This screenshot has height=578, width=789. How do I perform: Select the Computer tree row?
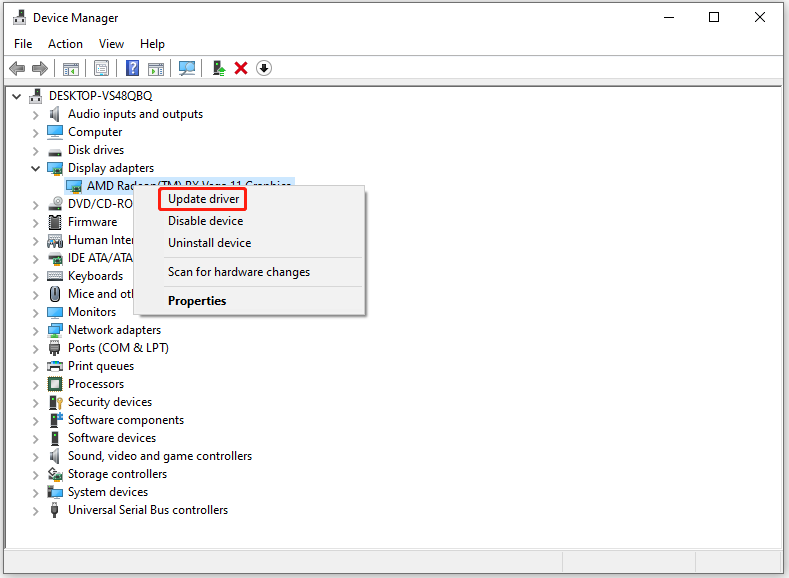tap(95, 132)
